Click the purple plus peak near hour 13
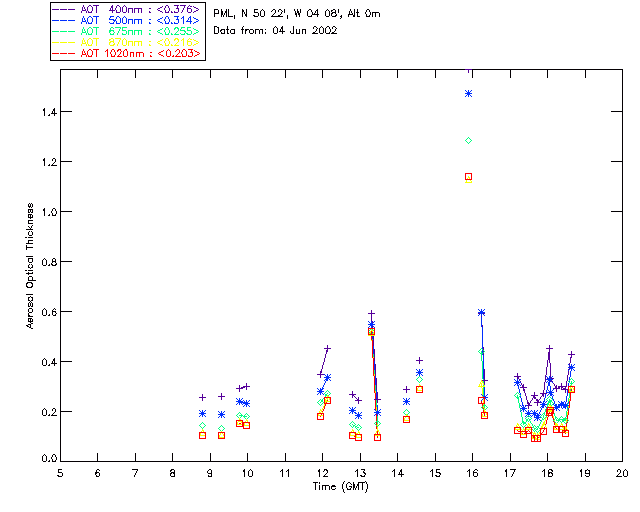The image size is (640, 512). point(371,314)
